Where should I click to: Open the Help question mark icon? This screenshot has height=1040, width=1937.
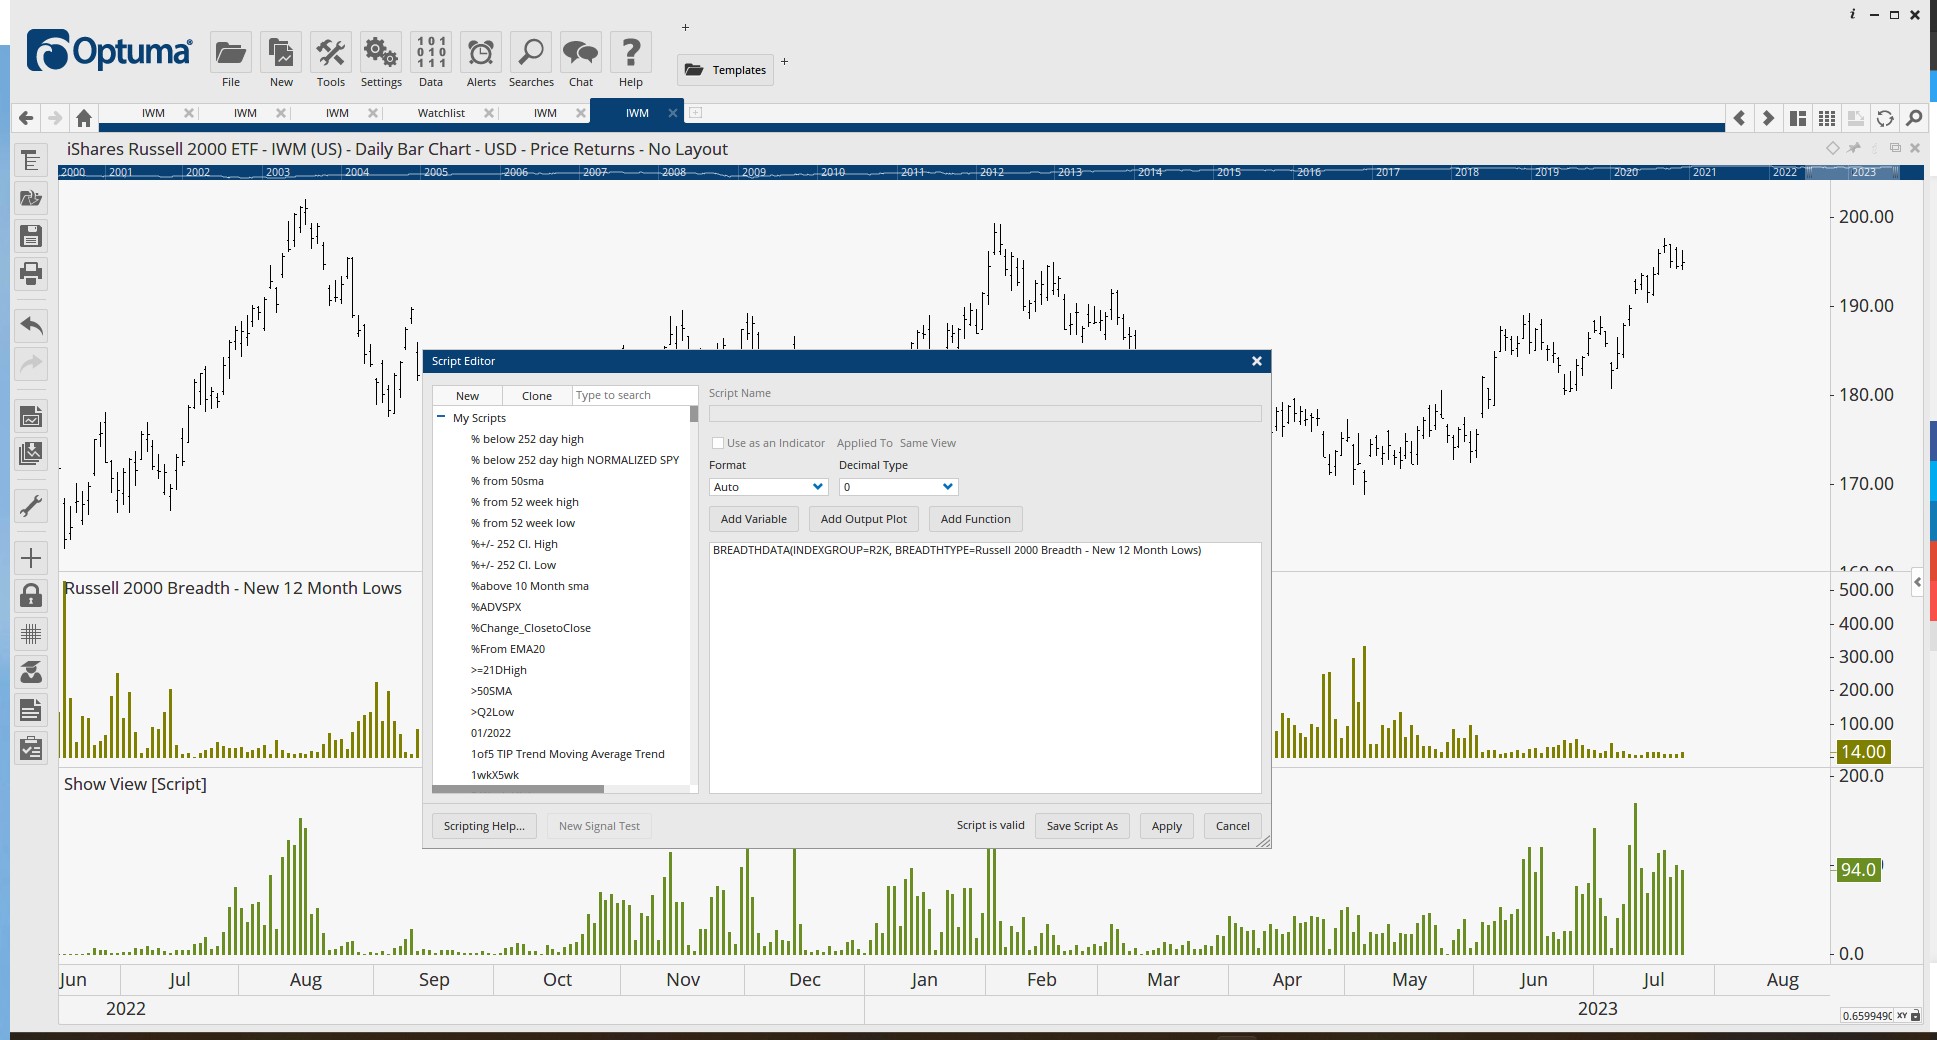pos(631,53)
